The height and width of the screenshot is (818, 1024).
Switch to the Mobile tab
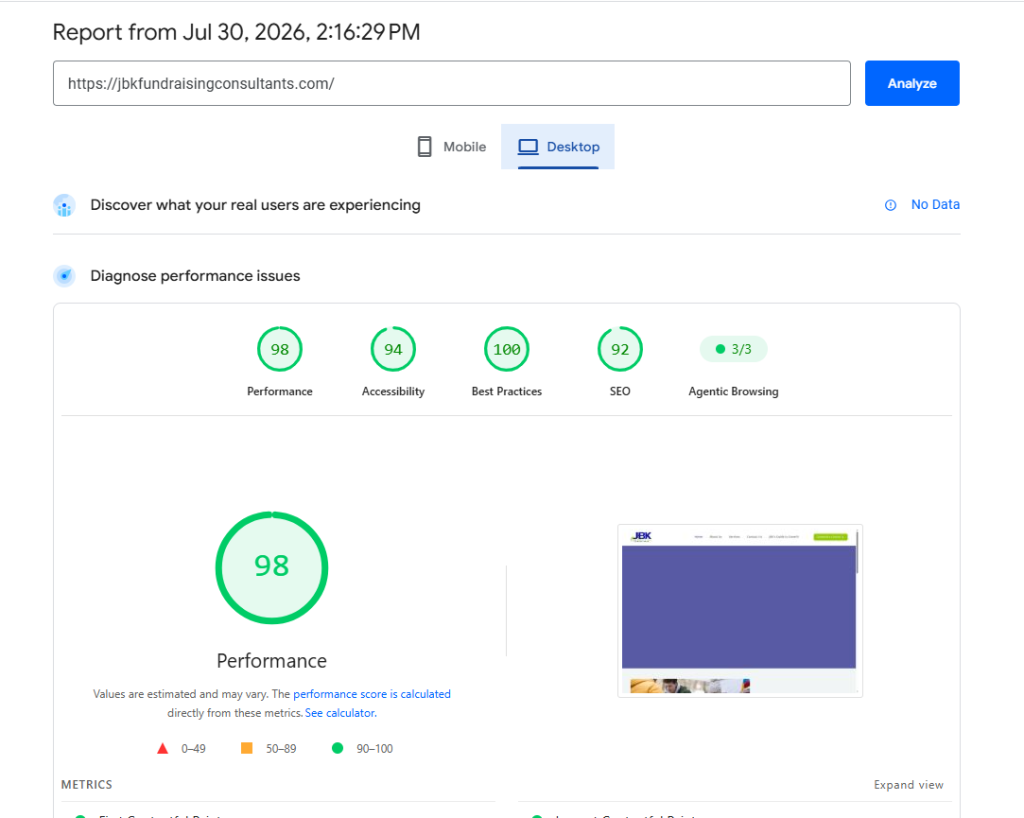451,146
